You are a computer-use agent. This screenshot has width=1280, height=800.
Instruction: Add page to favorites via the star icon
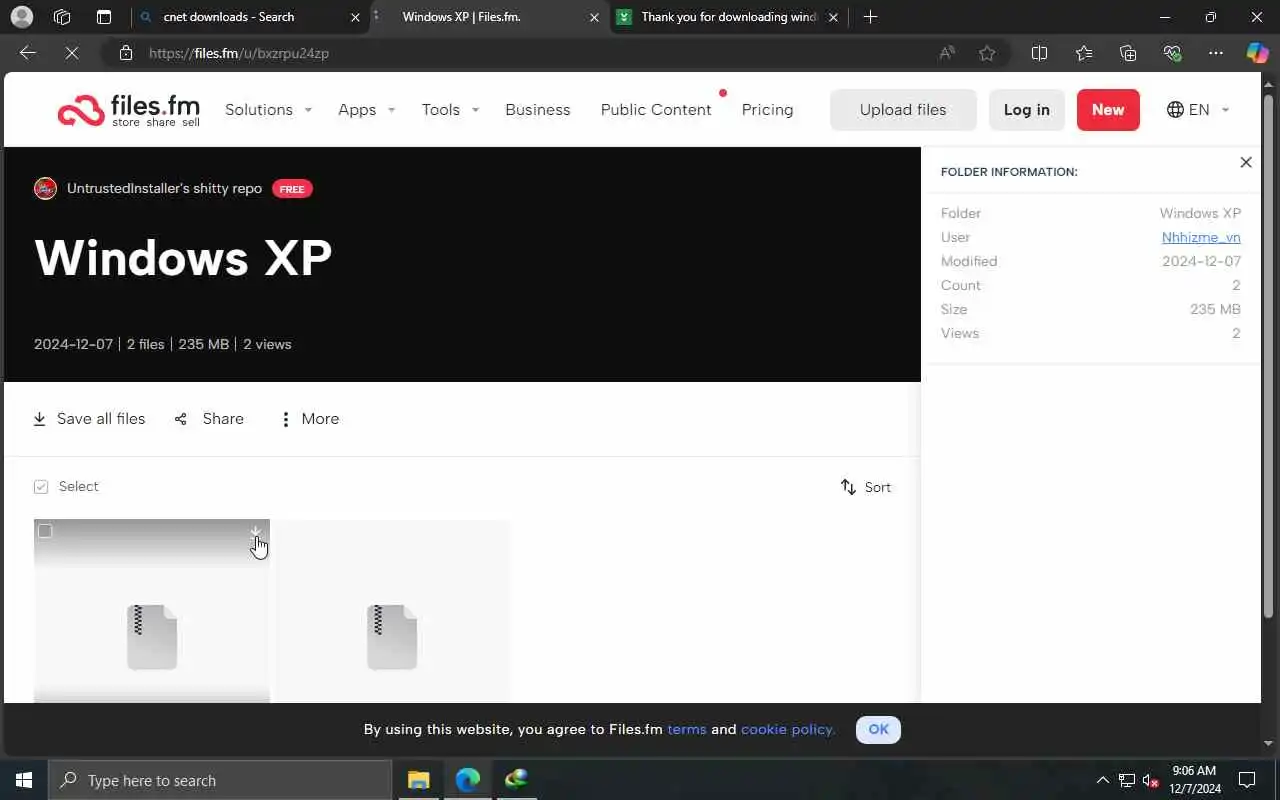(987, 53)
